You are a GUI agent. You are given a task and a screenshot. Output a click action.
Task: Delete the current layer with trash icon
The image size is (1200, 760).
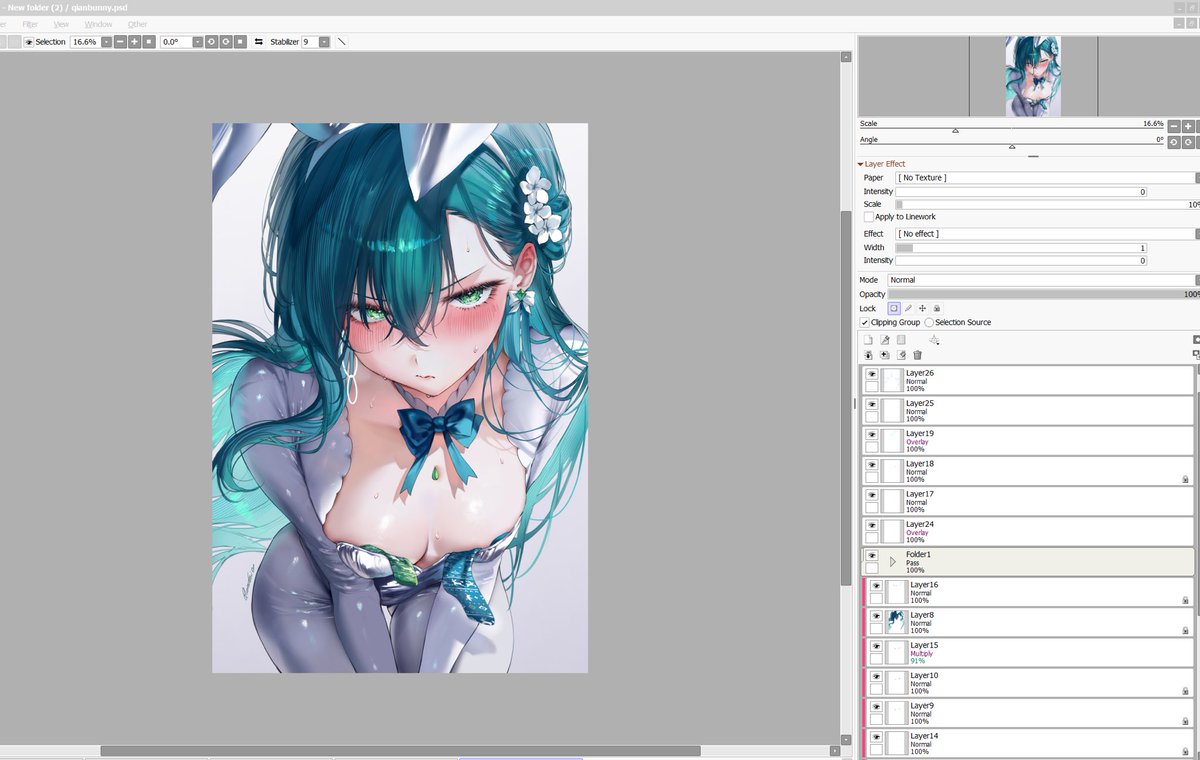click(917, 354)
